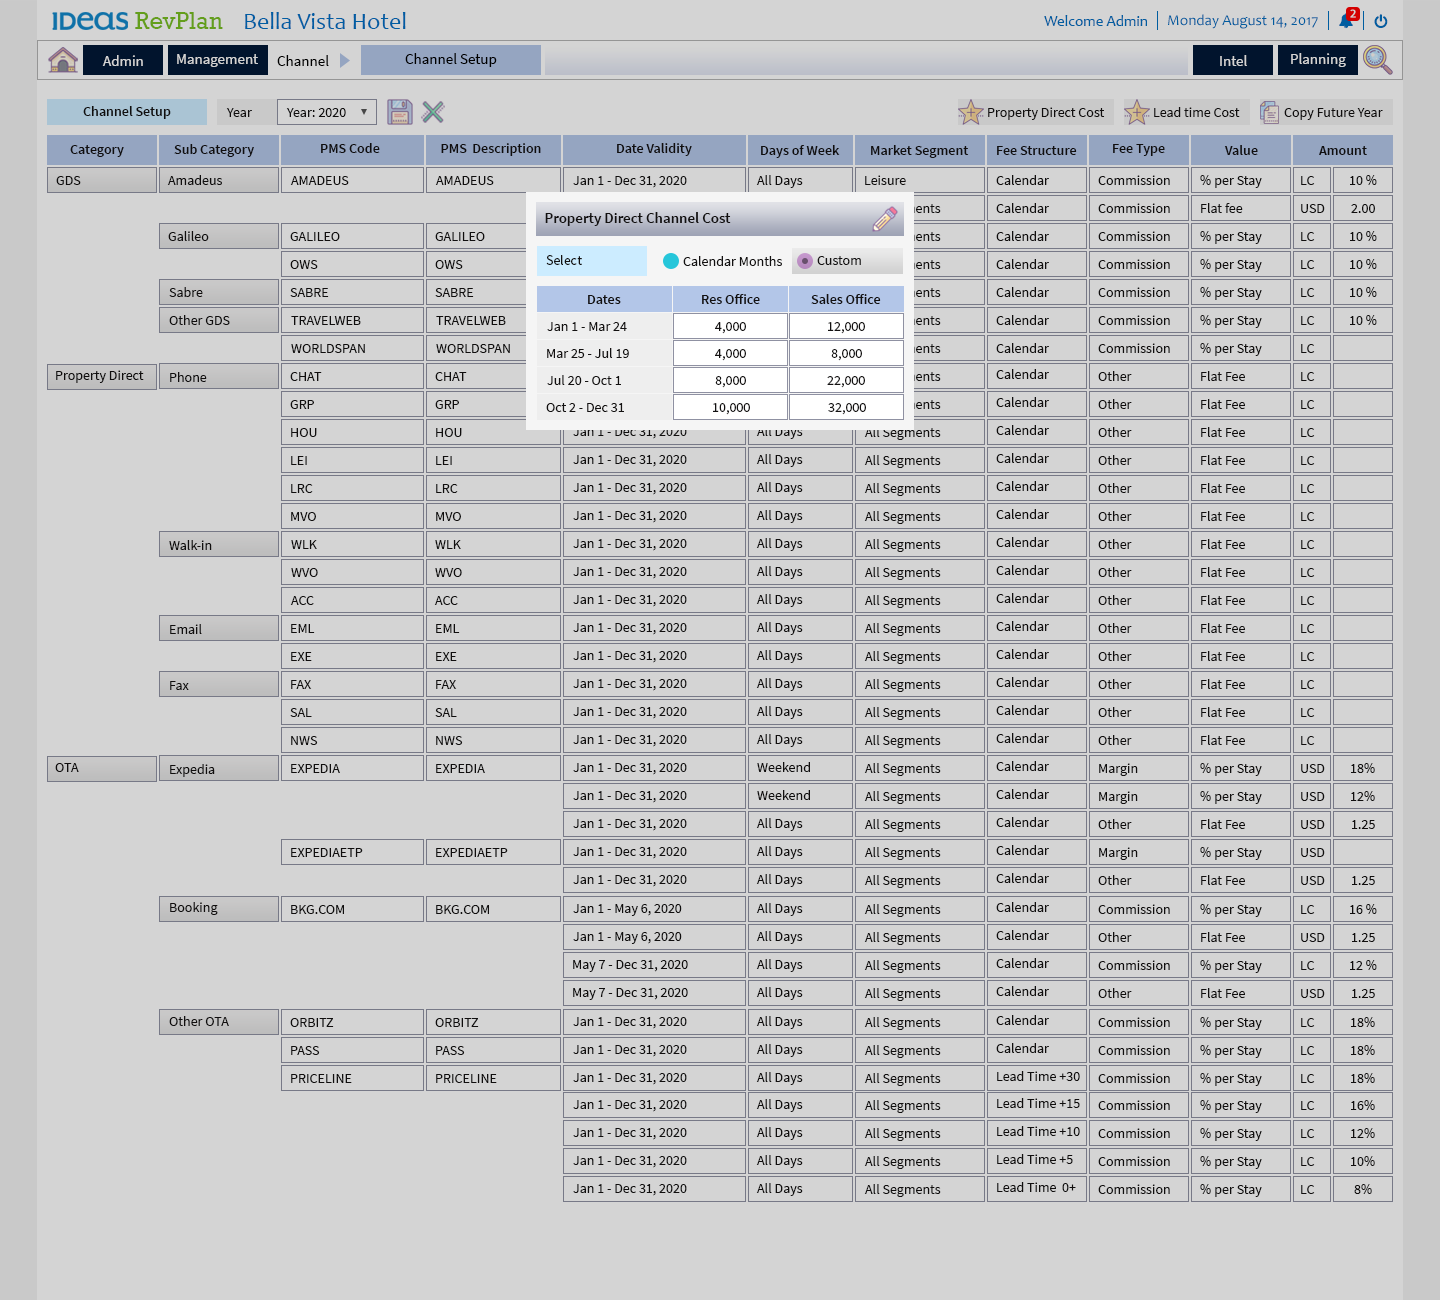The height and width of the screenshot is (1300, 1440).
Task: Select the Custom radio option
Action: pos(805,261)
